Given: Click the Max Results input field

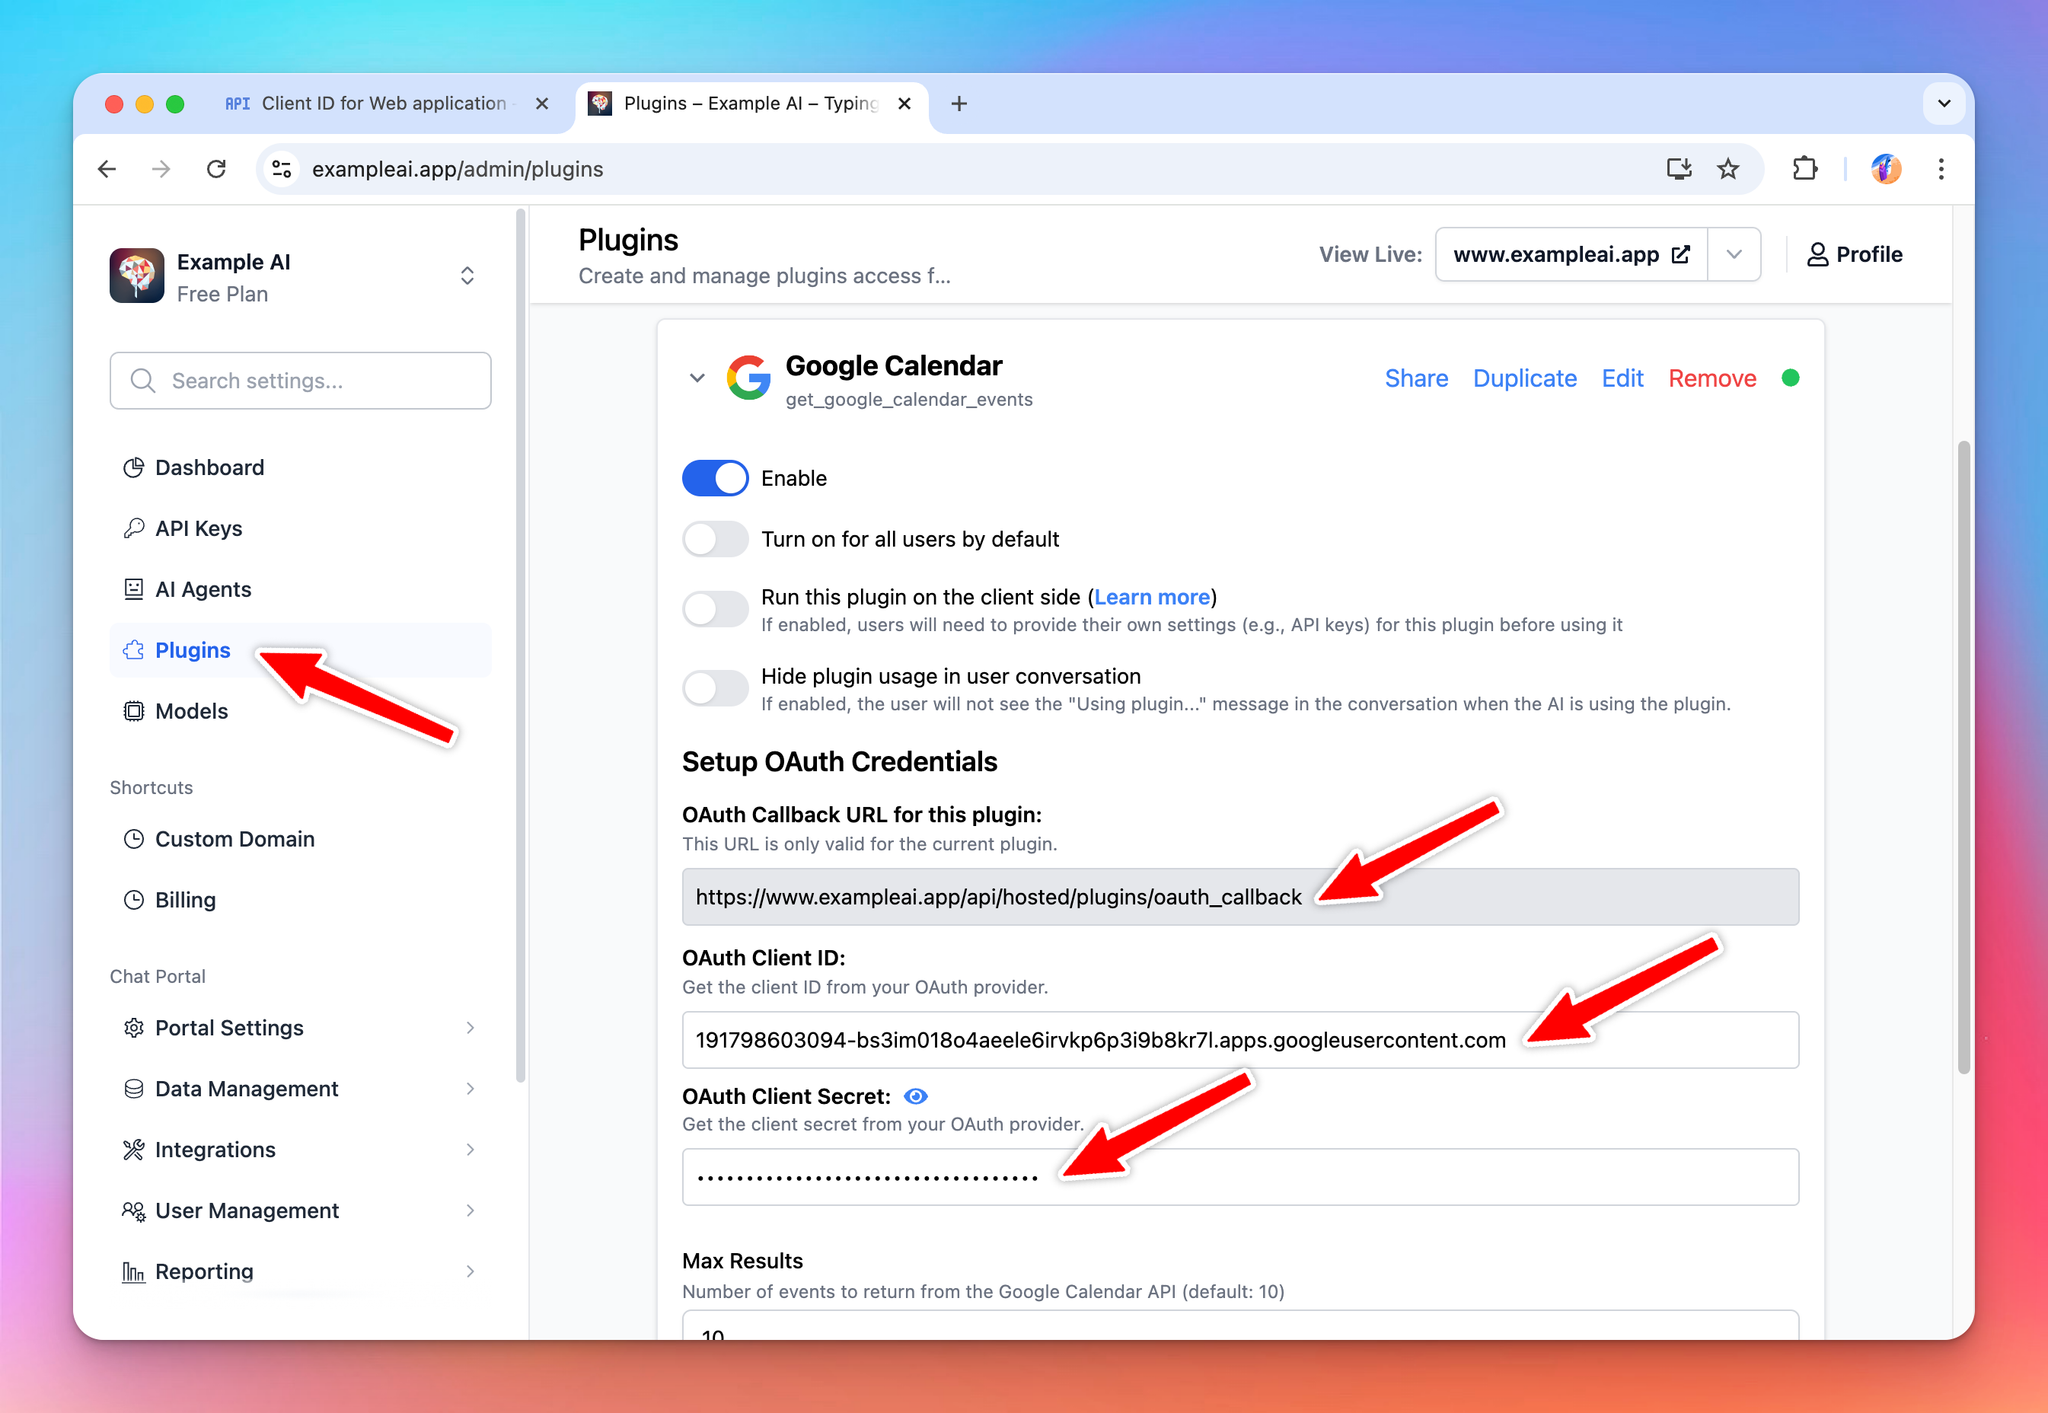Looking at the screenshot, I should pyautogui.click(x=1240, y=1326).
